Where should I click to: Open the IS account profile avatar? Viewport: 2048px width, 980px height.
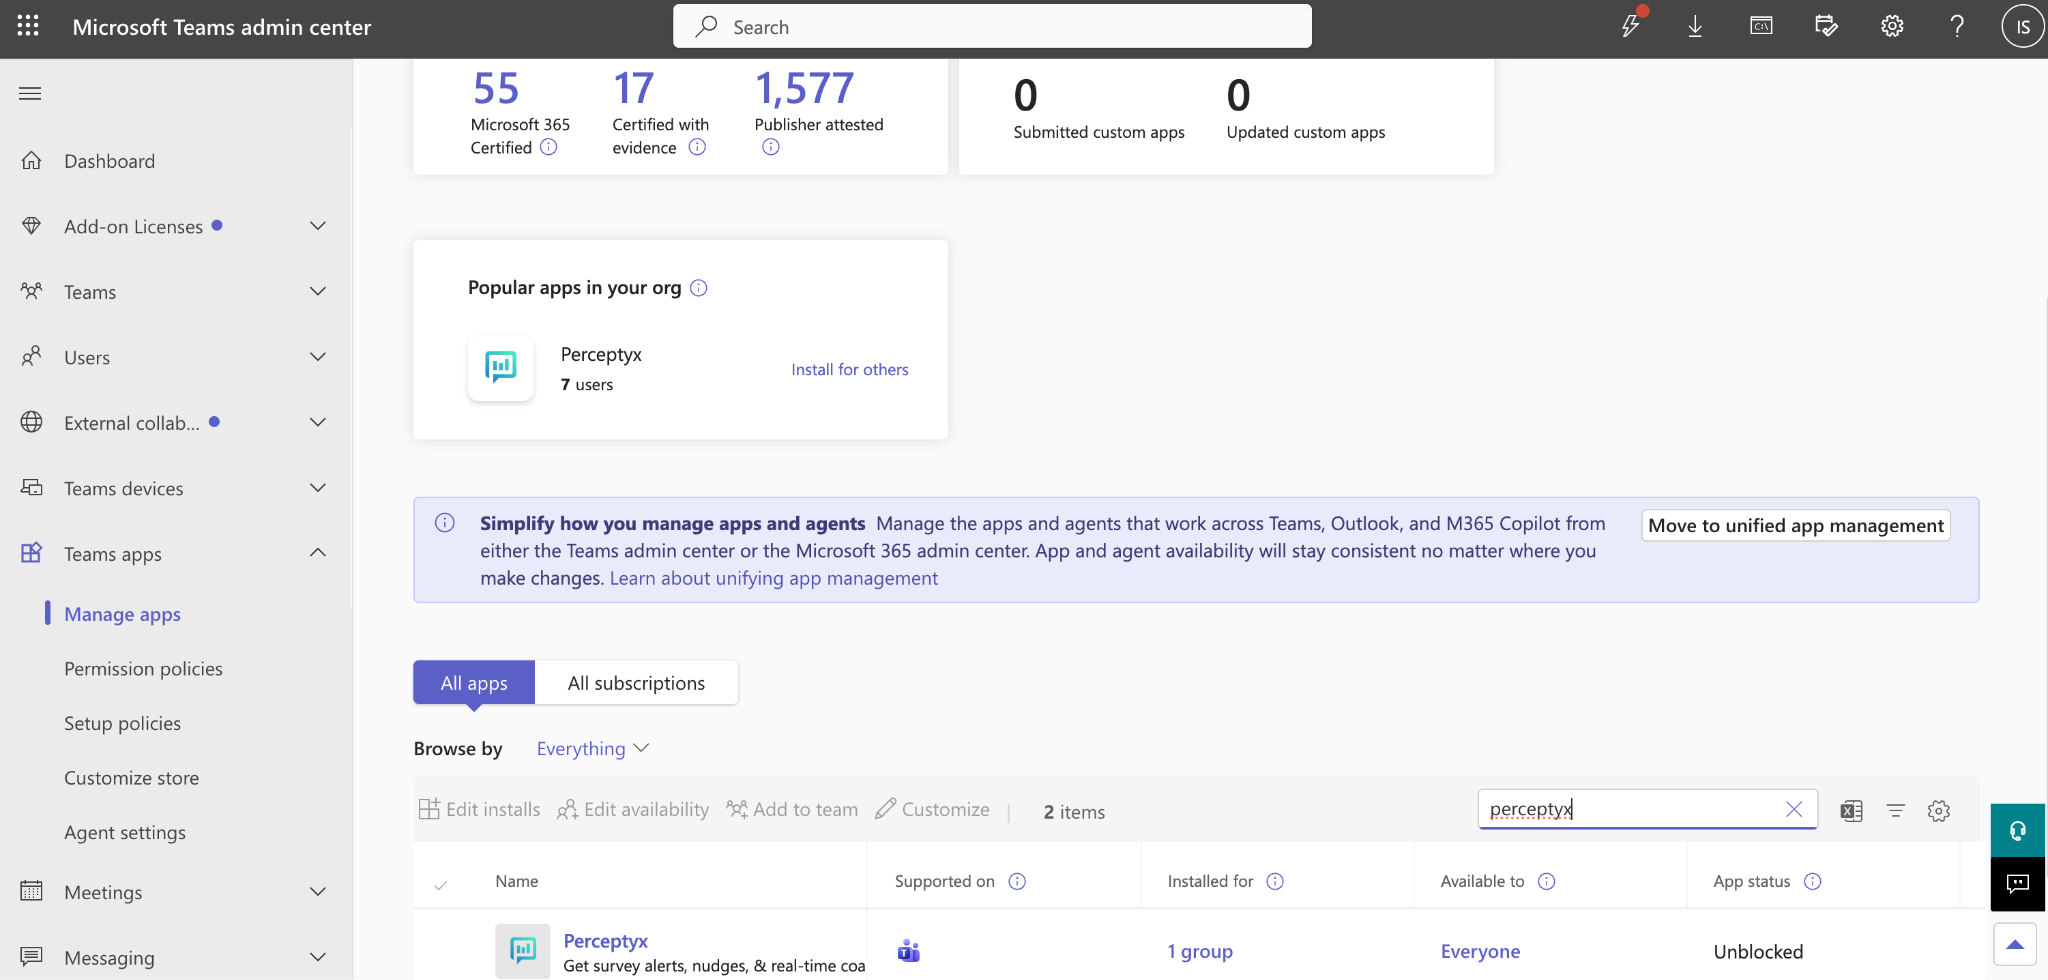tap(2022, 26)
